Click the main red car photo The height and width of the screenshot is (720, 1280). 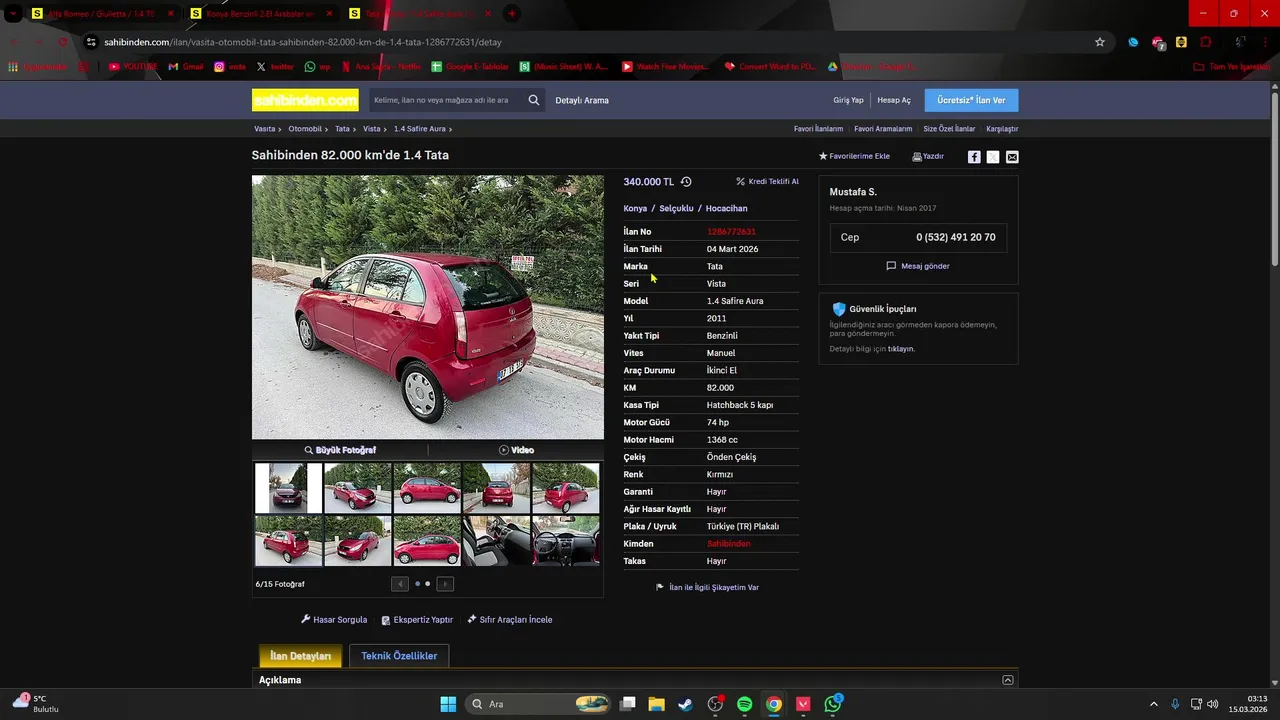point(428,307)
